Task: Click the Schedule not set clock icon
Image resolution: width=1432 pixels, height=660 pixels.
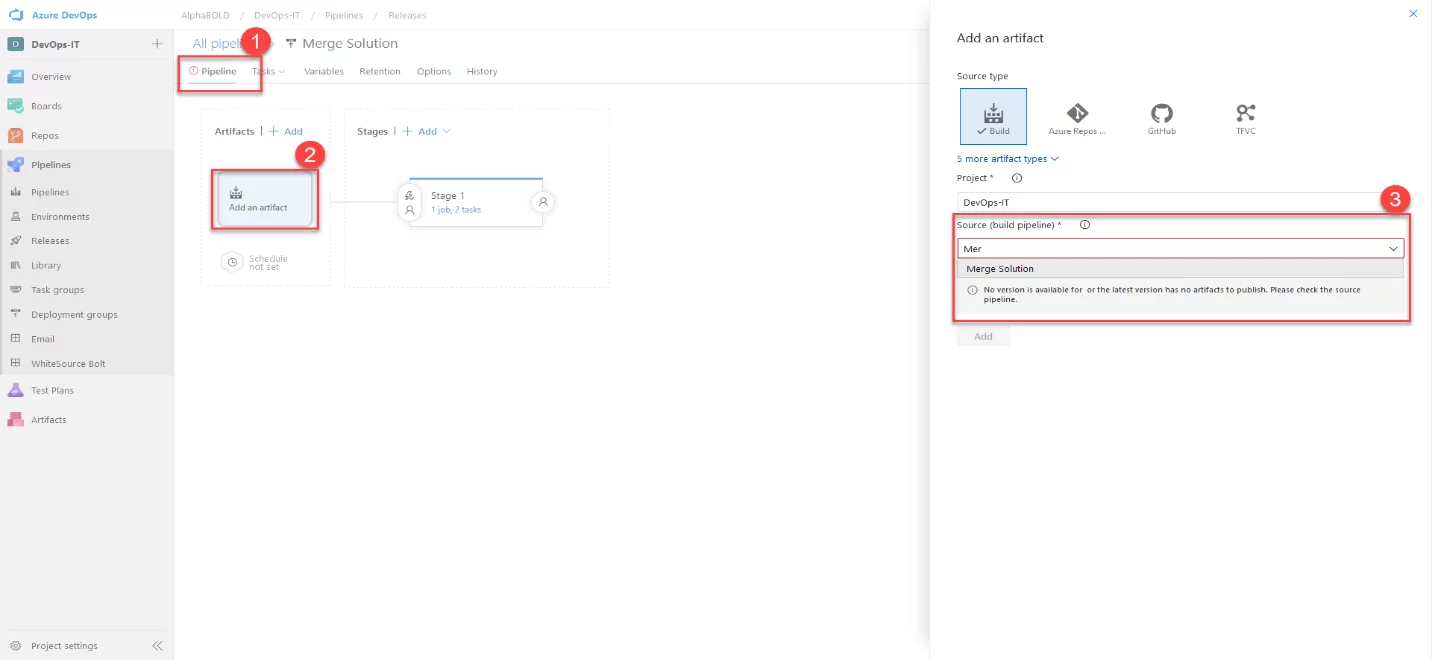Action: point(232,262)
